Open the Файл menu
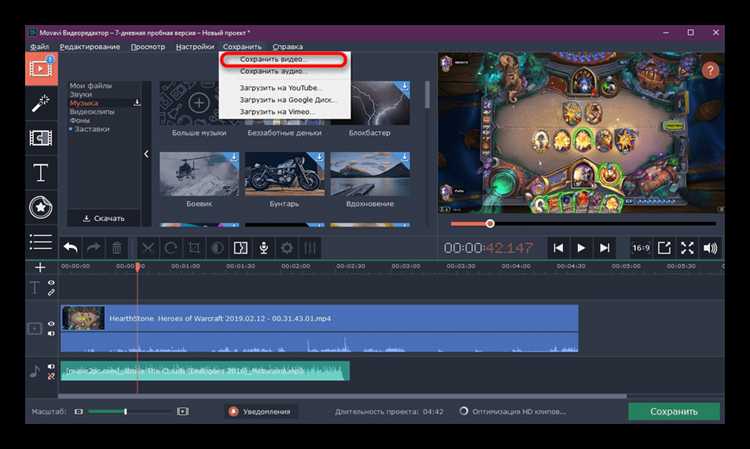The height and width of the screenshot is (449, 750). 39,46
